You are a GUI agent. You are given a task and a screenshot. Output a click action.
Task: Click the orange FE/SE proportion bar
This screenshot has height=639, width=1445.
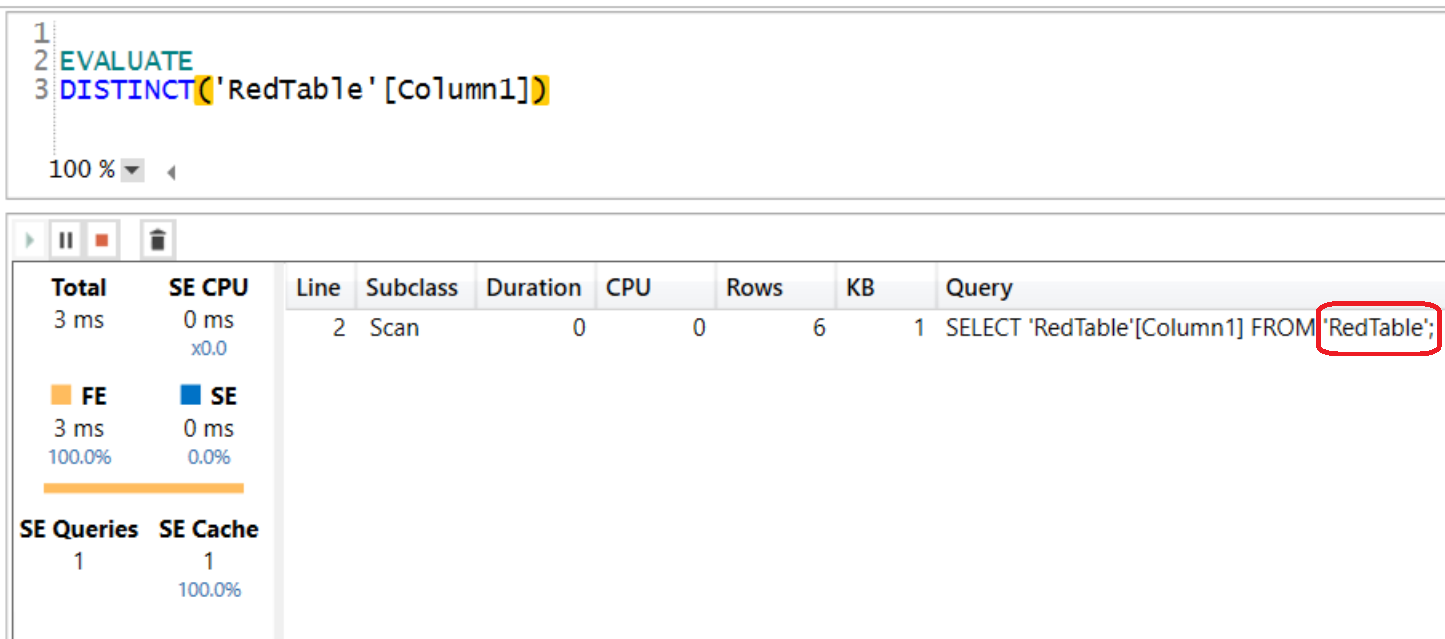pyautogui.click(x=143, y=488)
